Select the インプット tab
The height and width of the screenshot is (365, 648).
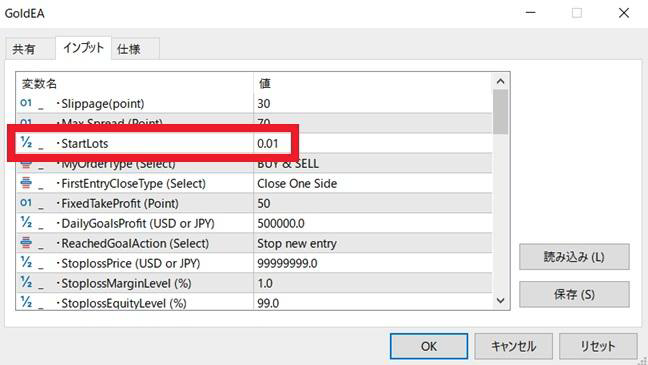pyautogui.click(x=83, y=48)
